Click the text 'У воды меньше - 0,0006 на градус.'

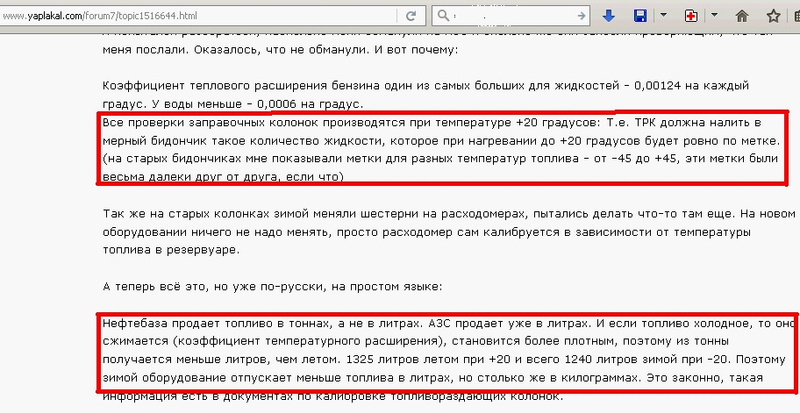click(x=258, y=104)
